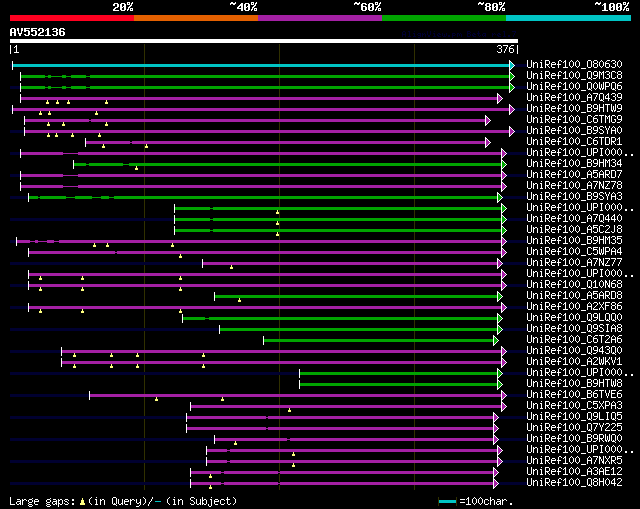
Task: Click the UniRef100_C6TDR1 label
Action: [x=574, y=142]
